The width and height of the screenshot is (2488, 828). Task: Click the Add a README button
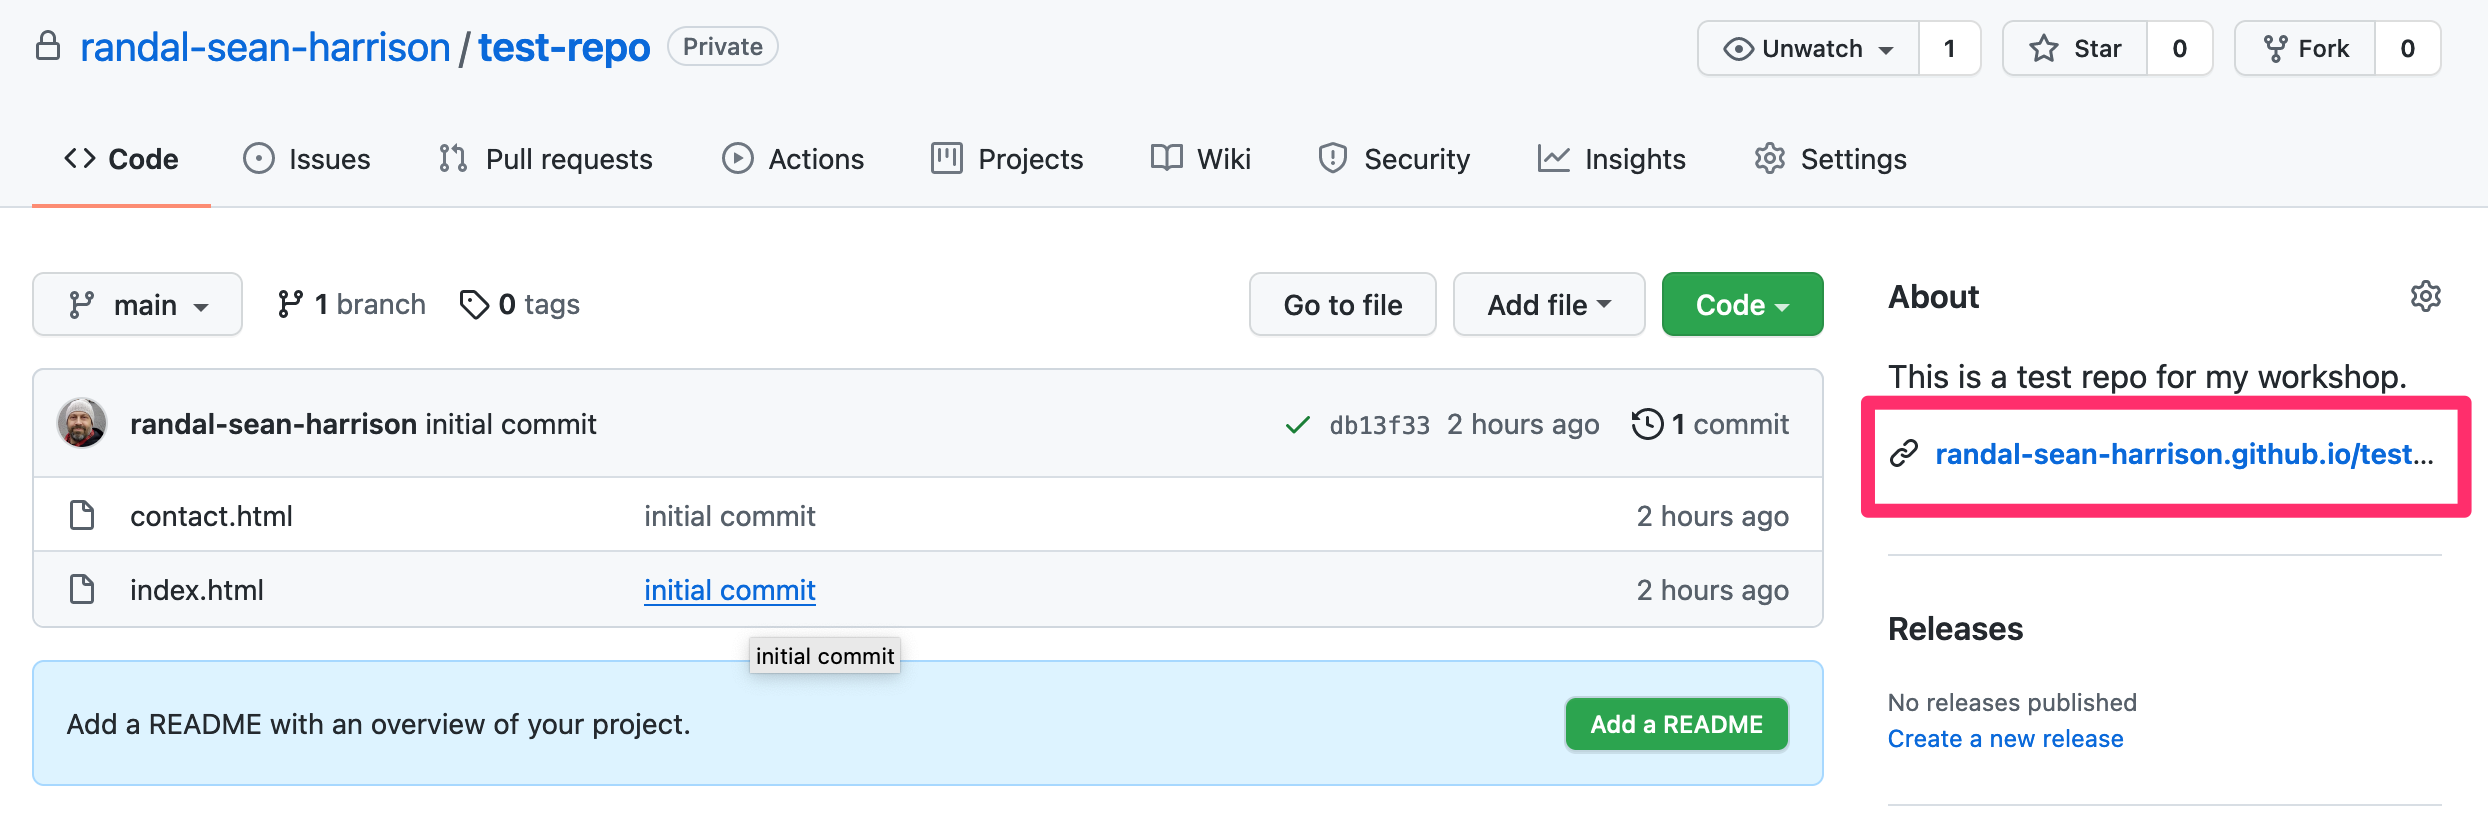[1676, 724]
